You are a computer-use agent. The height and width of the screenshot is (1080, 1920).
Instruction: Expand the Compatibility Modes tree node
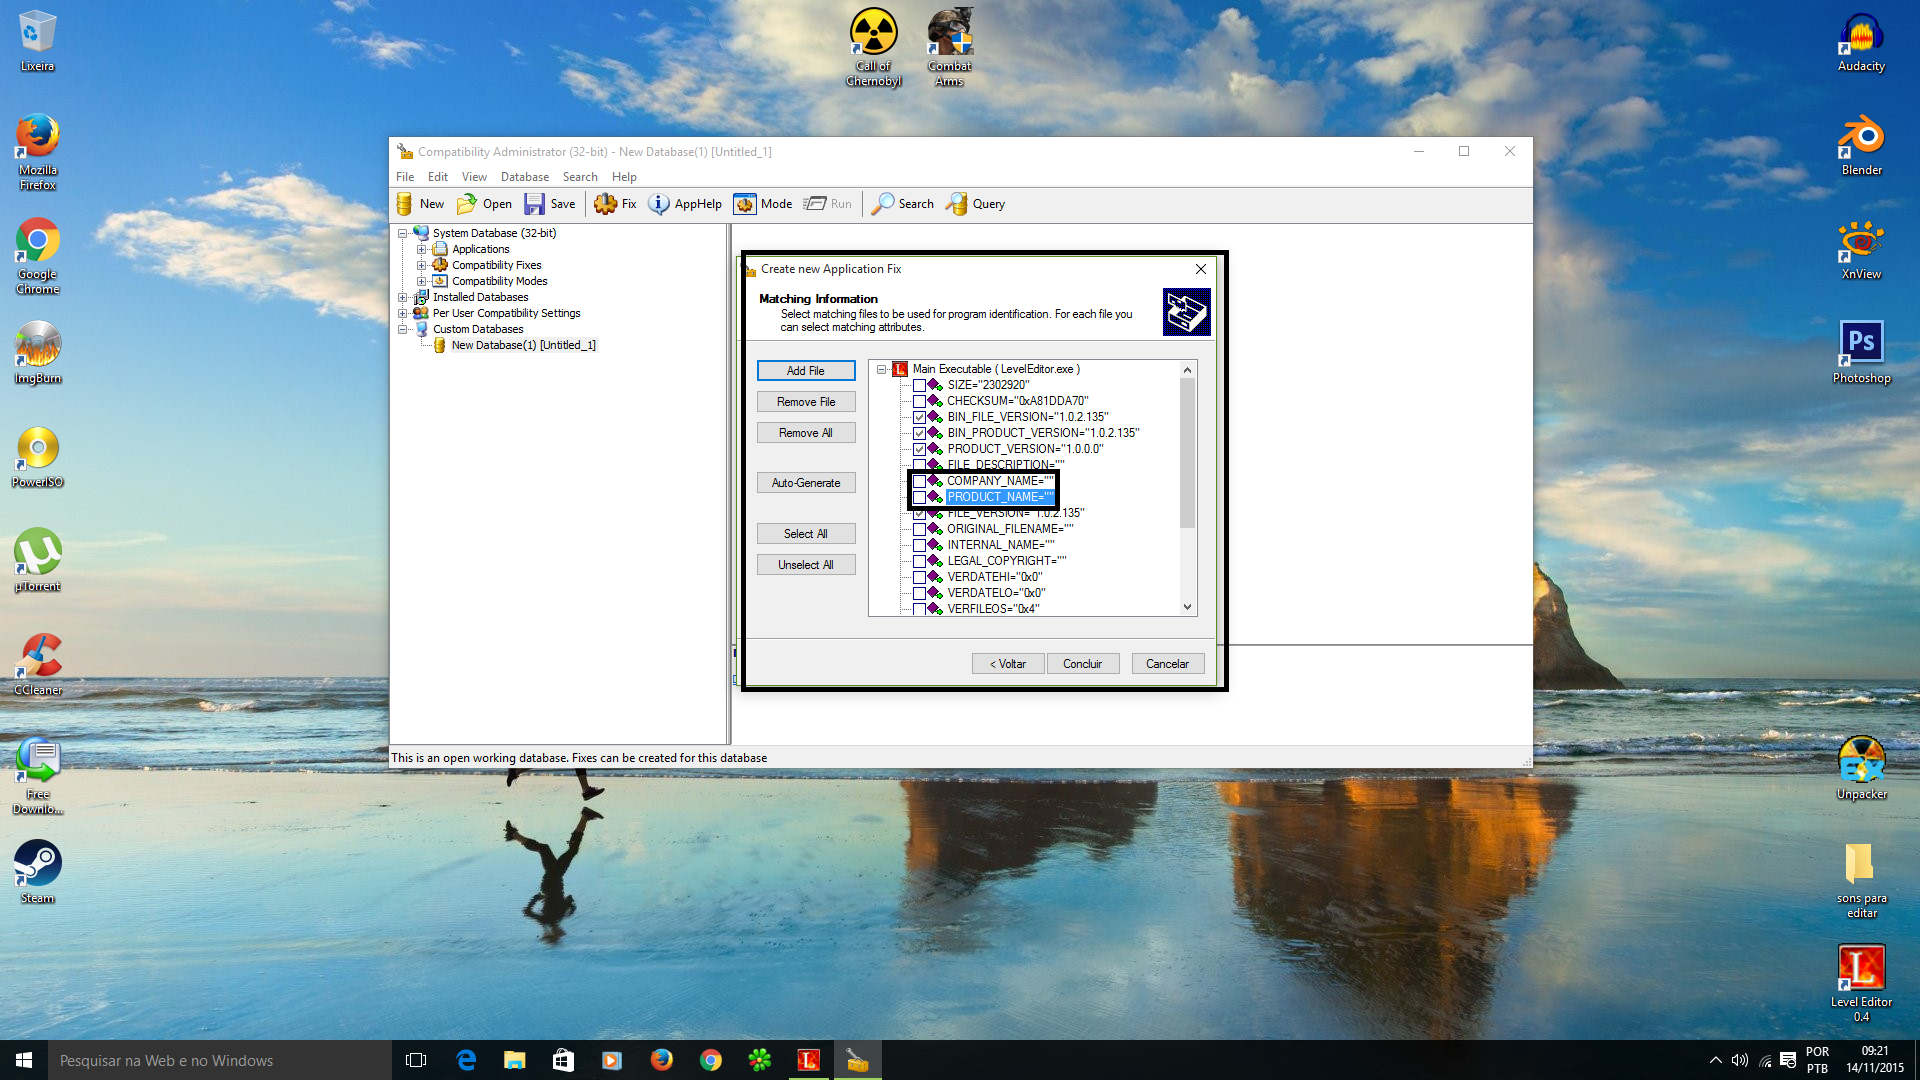pyautogui.click(x=421, y=281)
